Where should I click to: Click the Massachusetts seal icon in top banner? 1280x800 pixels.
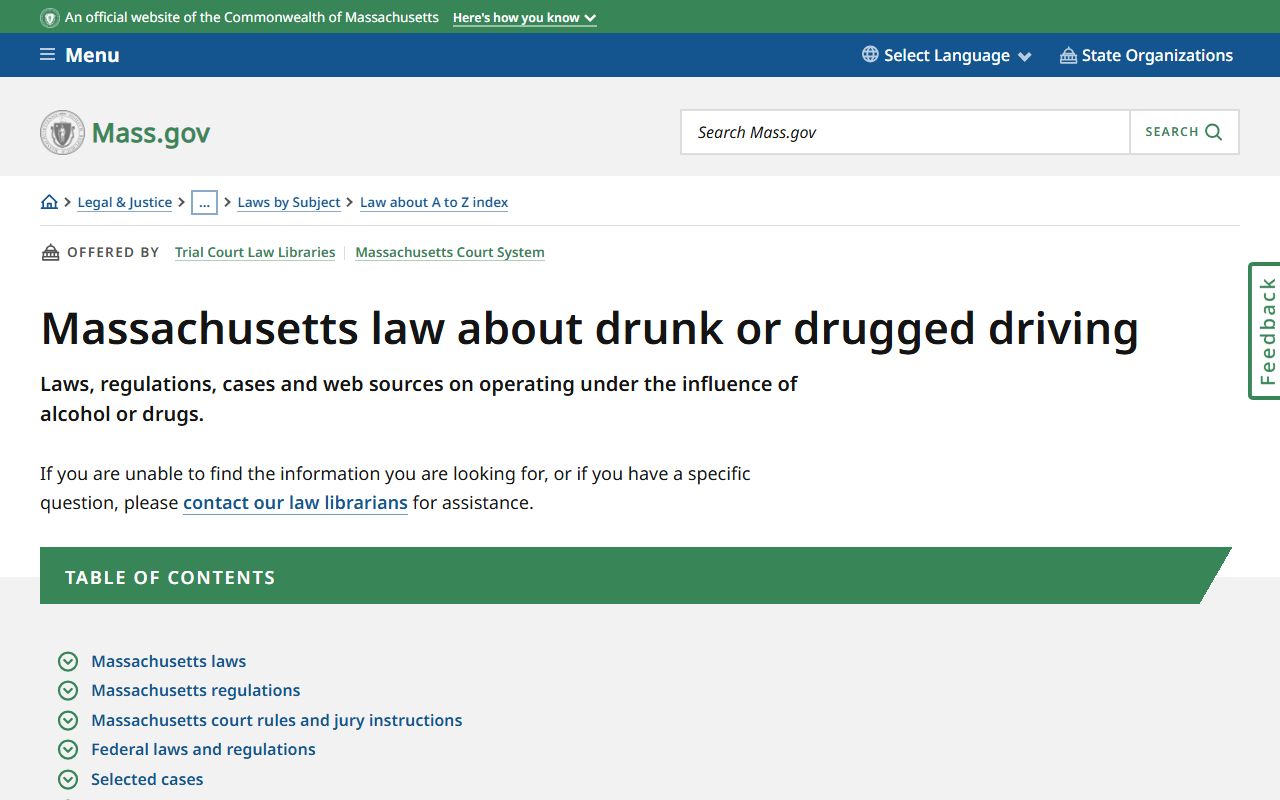pyautogui.click(x=50, y=18)
